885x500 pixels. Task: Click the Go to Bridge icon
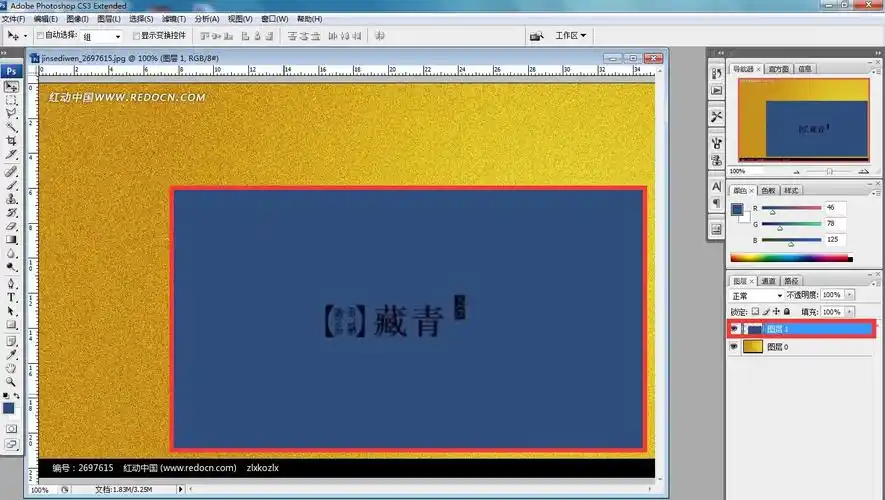point(536,36)
